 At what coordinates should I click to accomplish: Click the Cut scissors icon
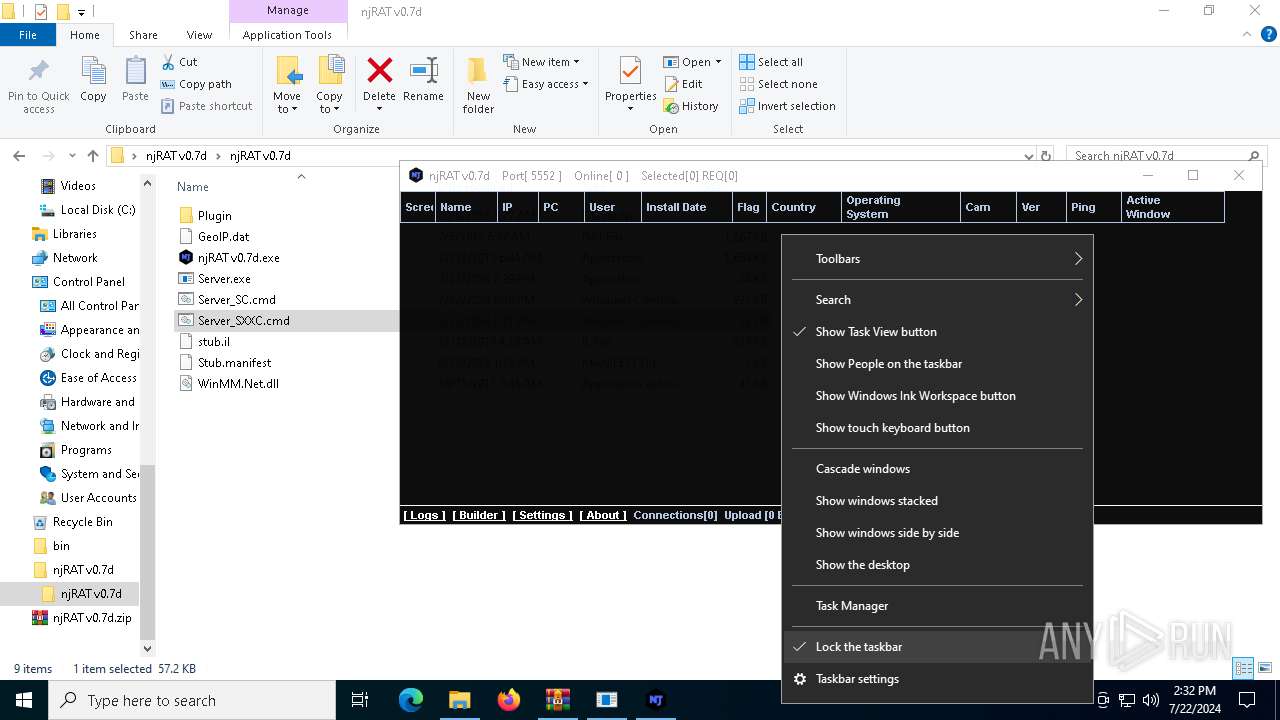[x=168, y=62]
